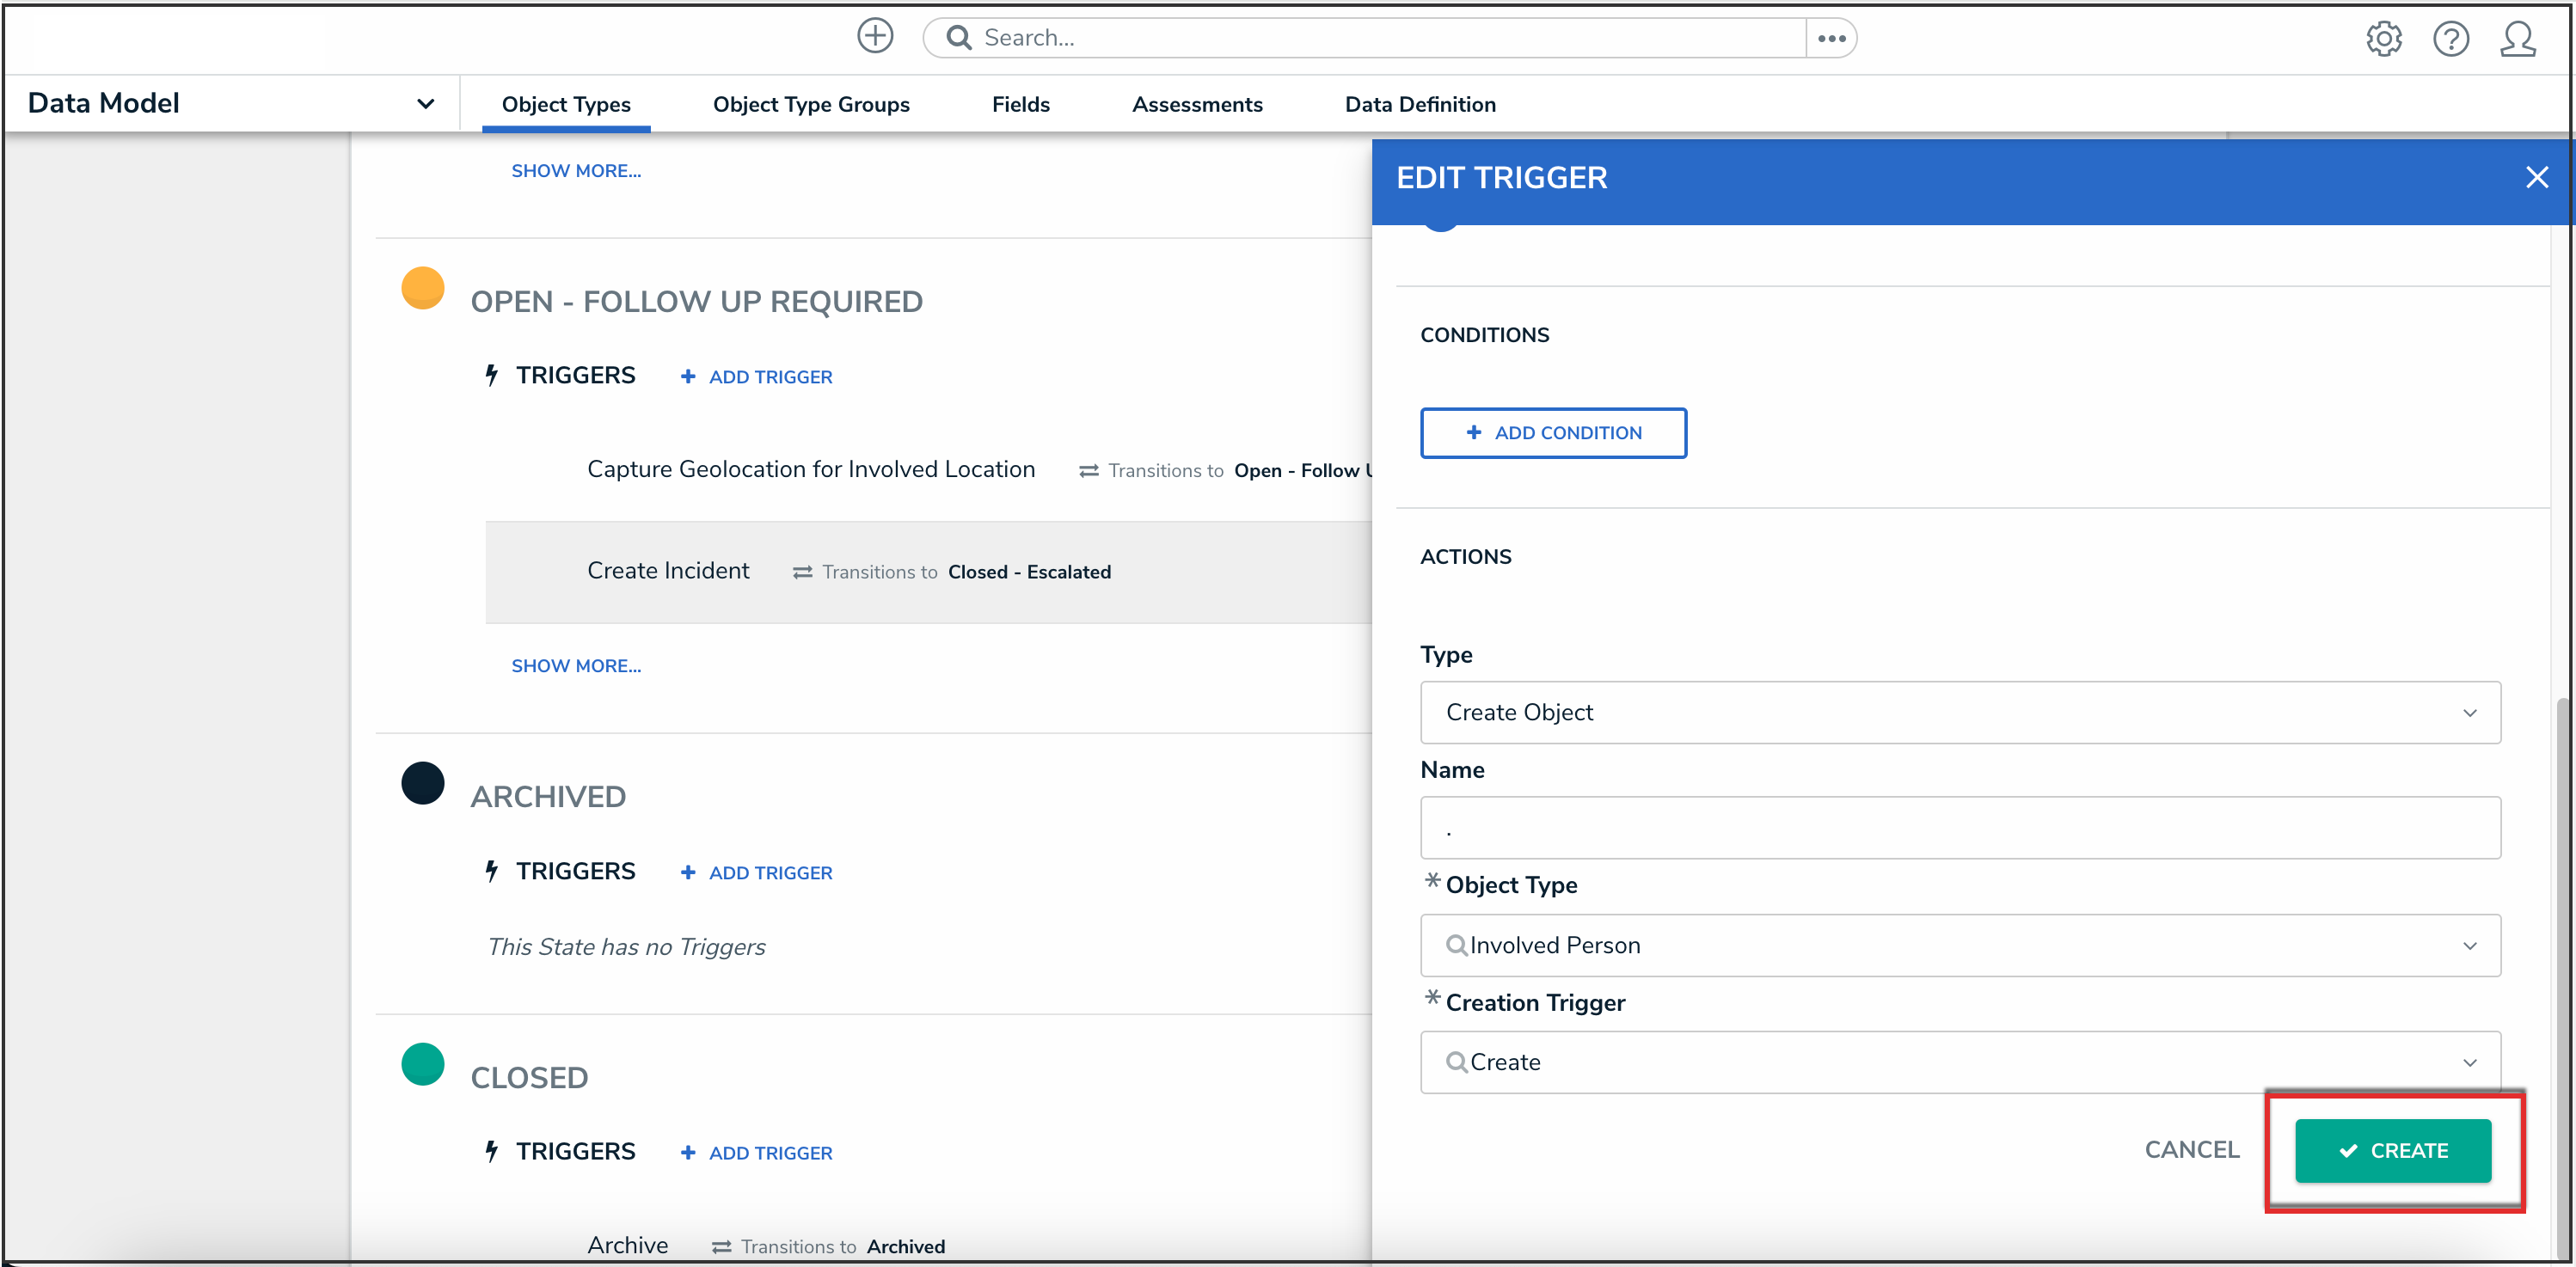Click the search options ellipsis icon
Screen dimensions: 2576x1267
[1831, 38]
